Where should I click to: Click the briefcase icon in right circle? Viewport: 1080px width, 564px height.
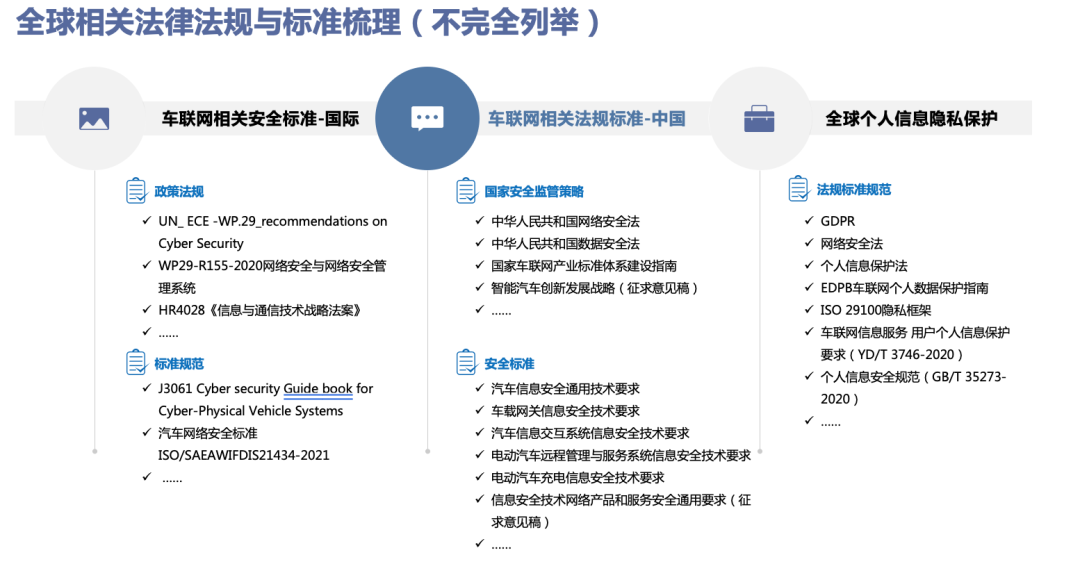tap(759, 118)
